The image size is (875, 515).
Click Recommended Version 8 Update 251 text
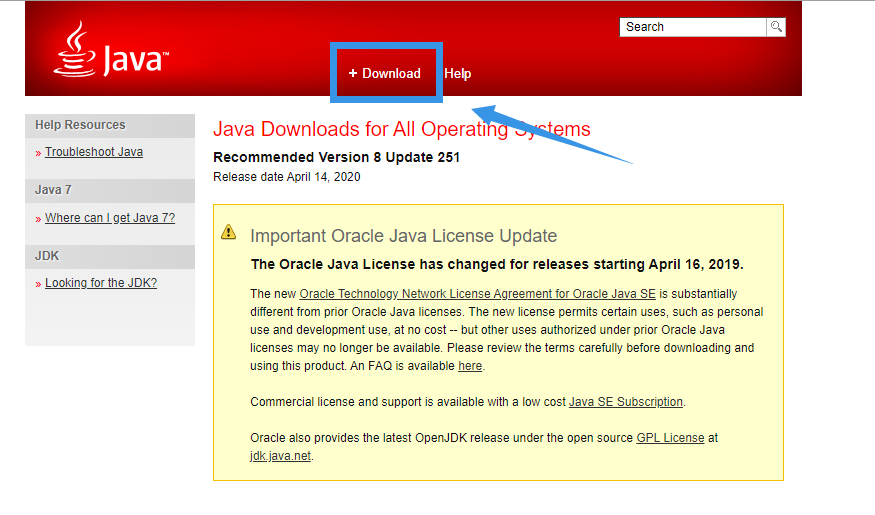pyautogui.click(x=336, y=157)
